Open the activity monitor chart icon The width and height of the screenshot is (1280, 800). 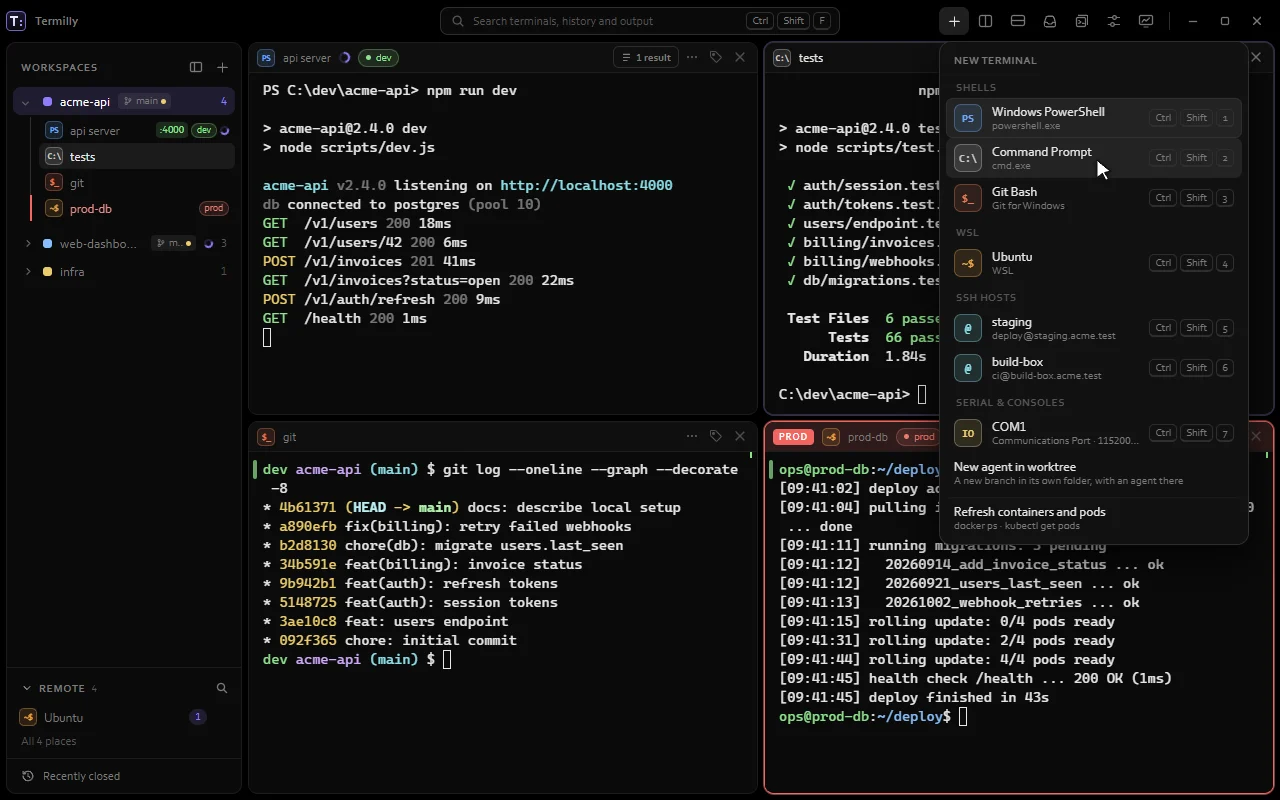click(x=1146, y=21)
